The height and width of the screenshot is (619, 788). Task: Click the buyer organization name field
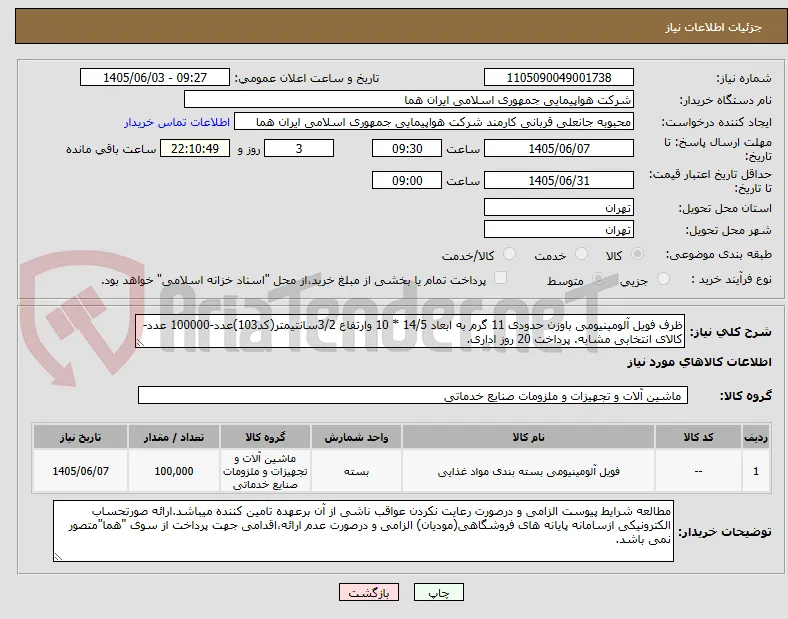[409, 99]
